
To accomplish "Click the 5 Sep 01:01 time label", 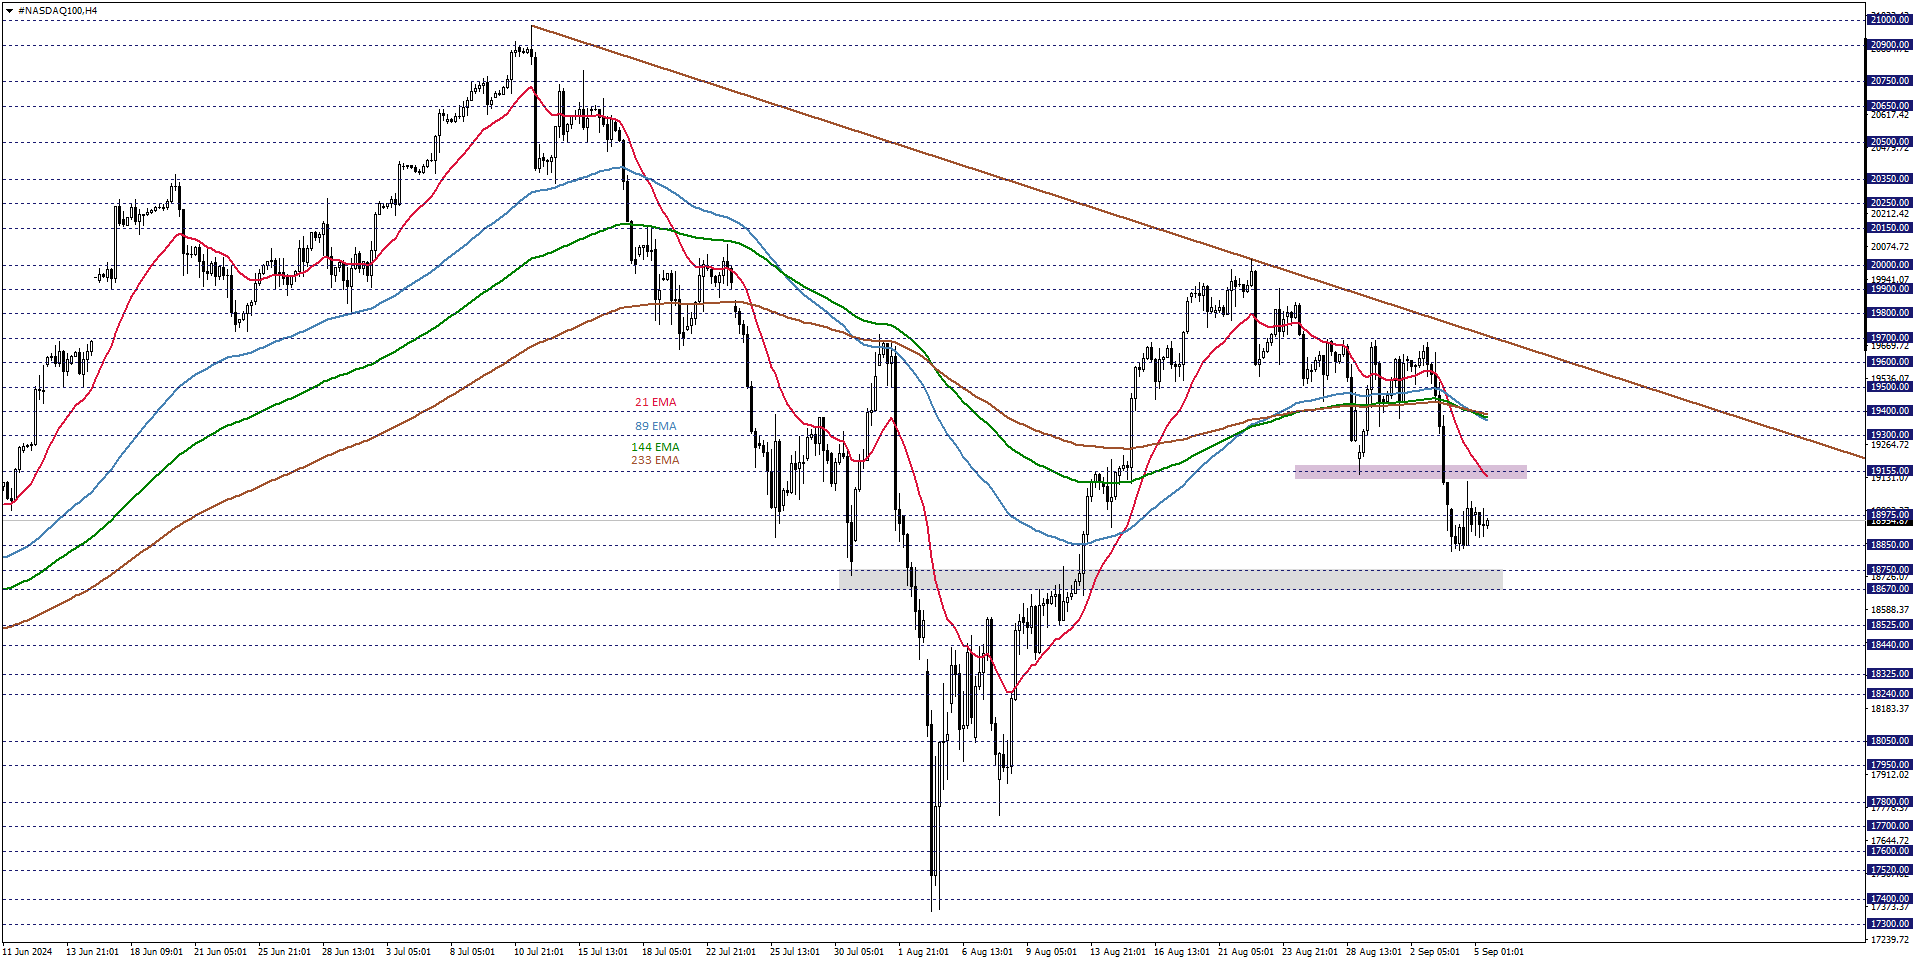I will tap(1499, 952).
